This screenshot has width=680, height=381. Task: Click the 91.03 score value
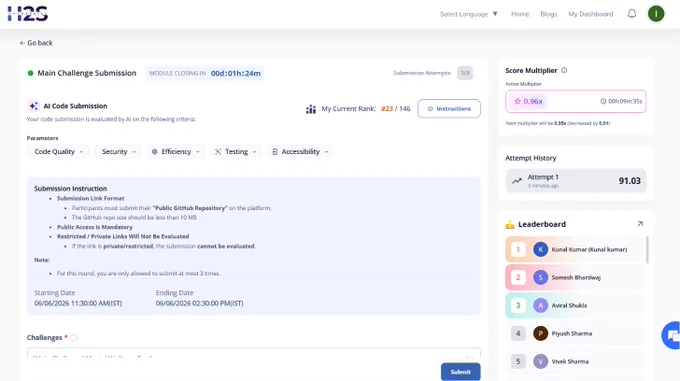pos(629,181)
